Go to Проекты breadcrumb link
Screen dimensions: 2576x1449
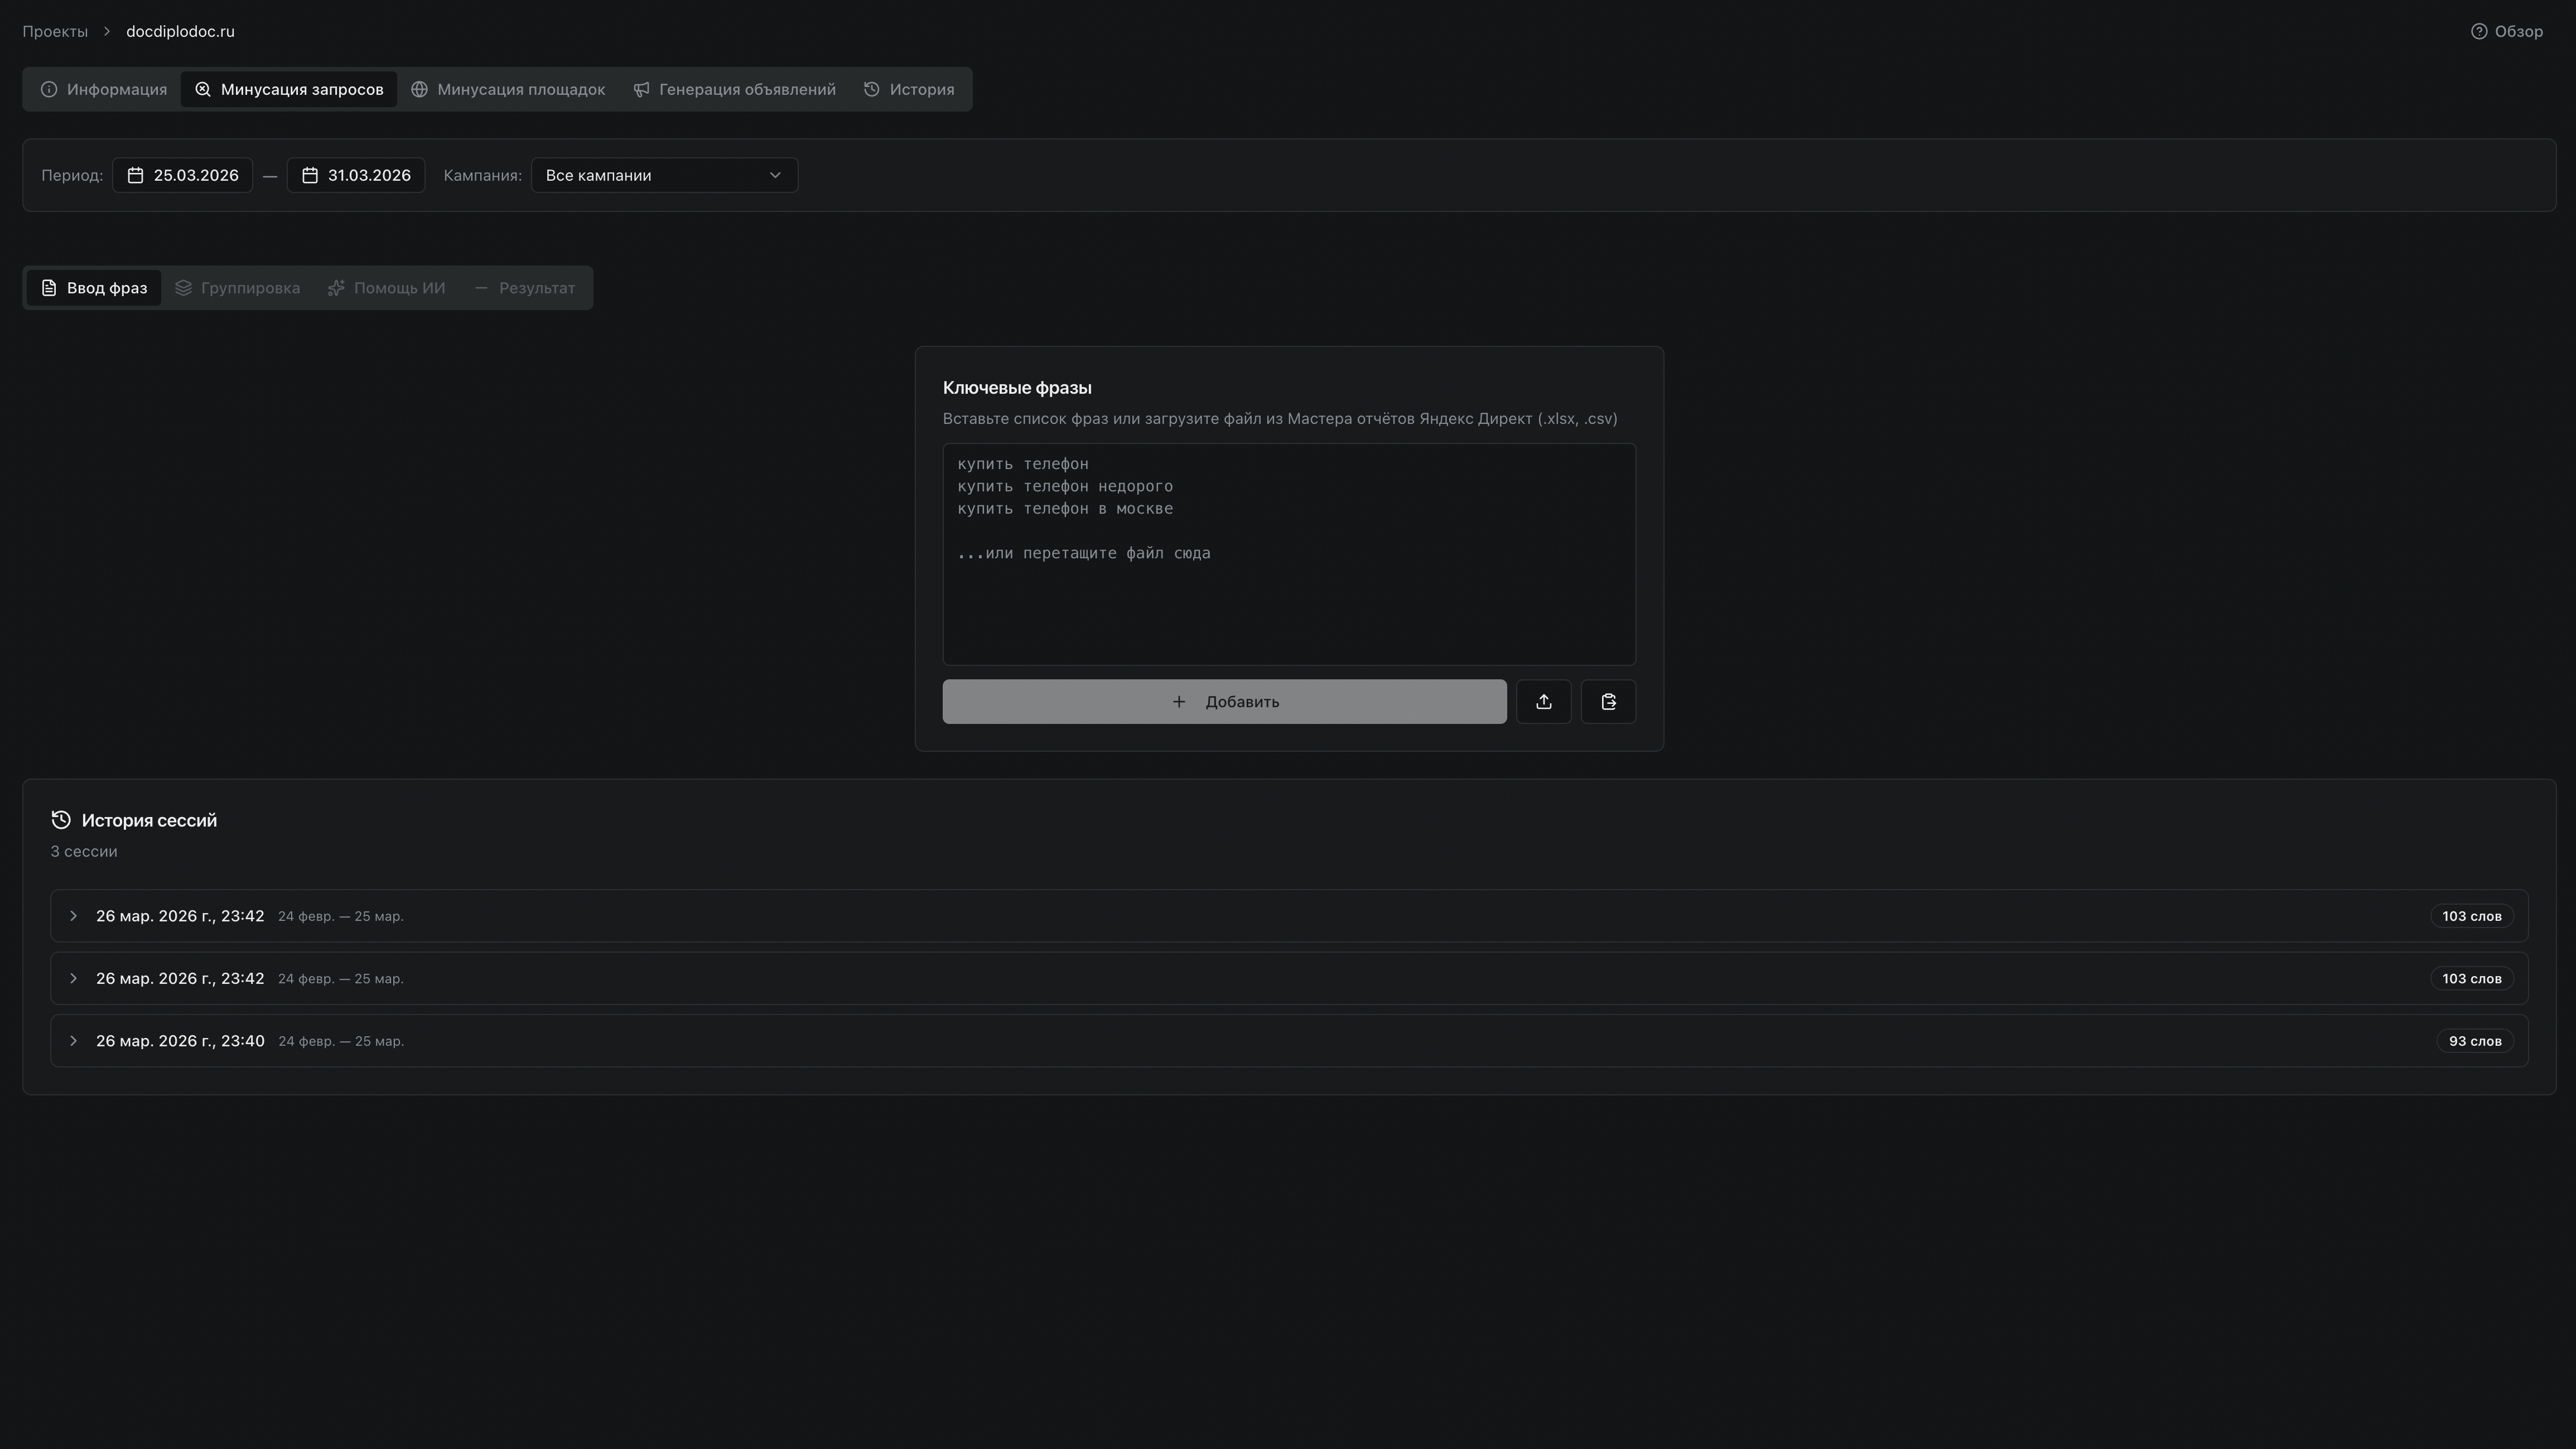[x=55, y=31]
